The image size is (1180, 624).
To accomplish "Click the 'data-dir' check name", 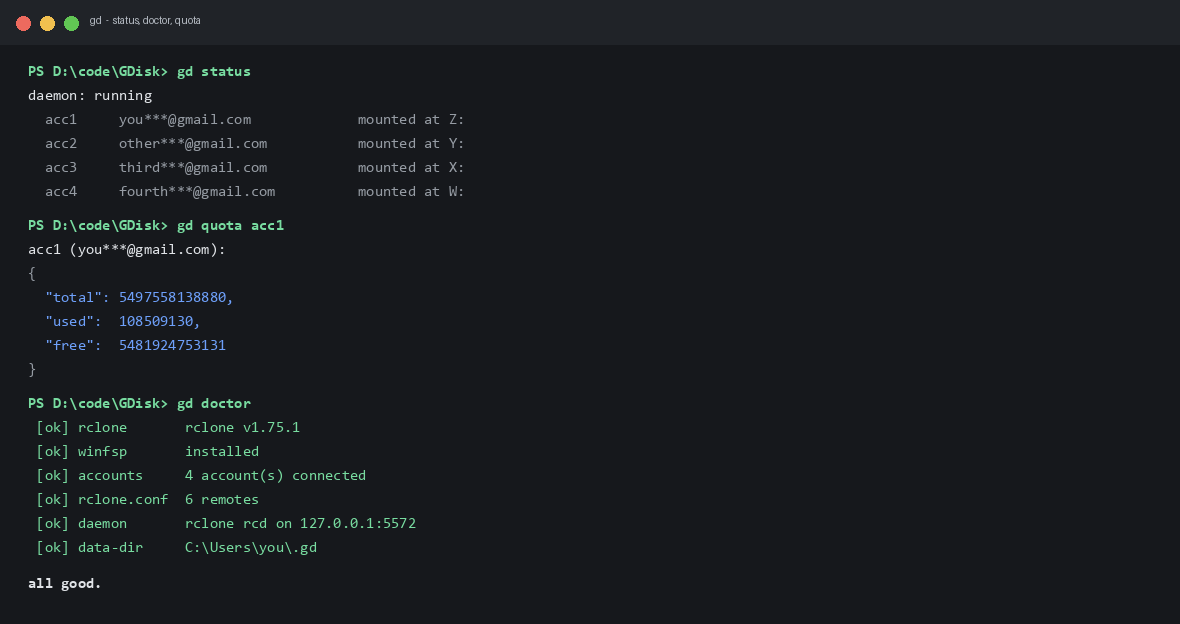I will pyautogui.click(x=111, y=549).
